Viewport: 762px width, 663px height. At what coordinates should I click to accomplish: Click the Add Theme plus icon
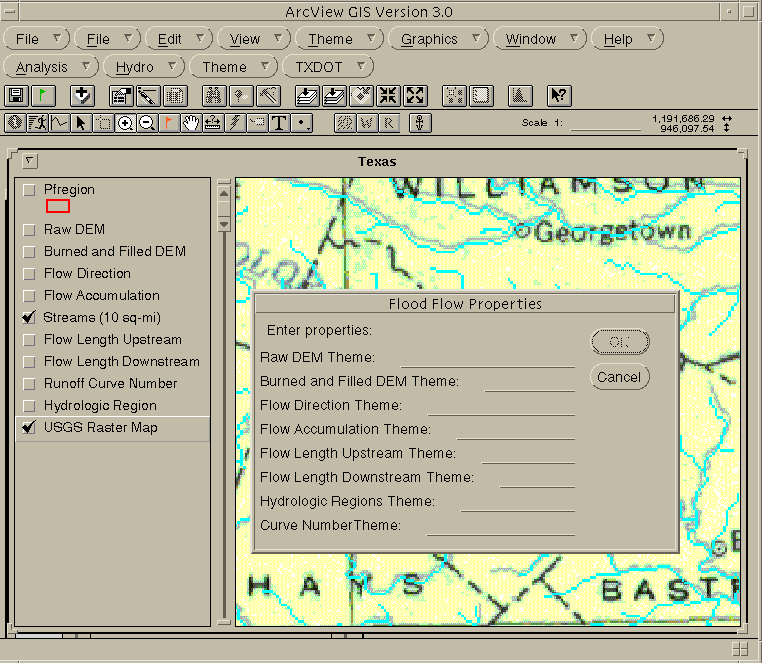tap(83, 96)
